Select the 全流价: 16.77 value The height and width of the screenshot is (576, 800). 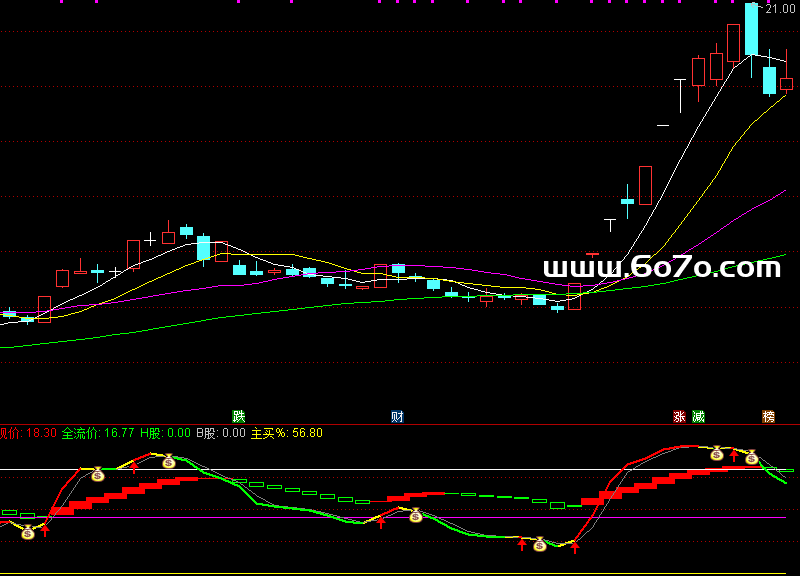(x=98, y=433)
